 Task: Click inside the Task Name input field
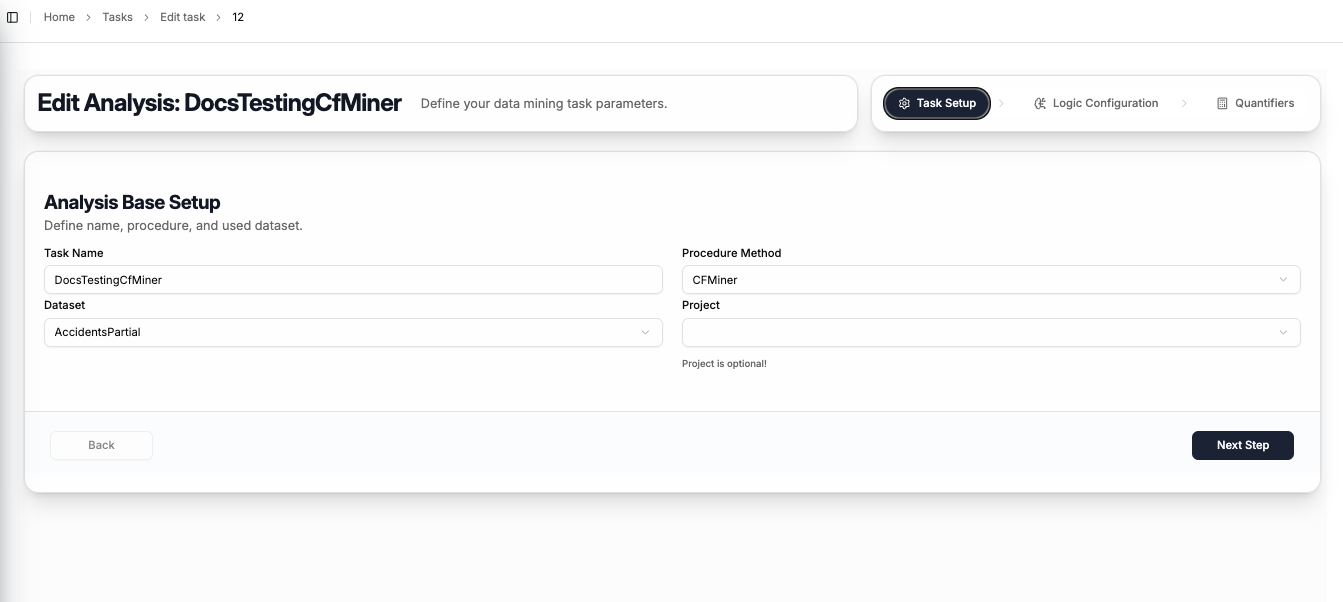pyautogui.click(x=353, y=279)
